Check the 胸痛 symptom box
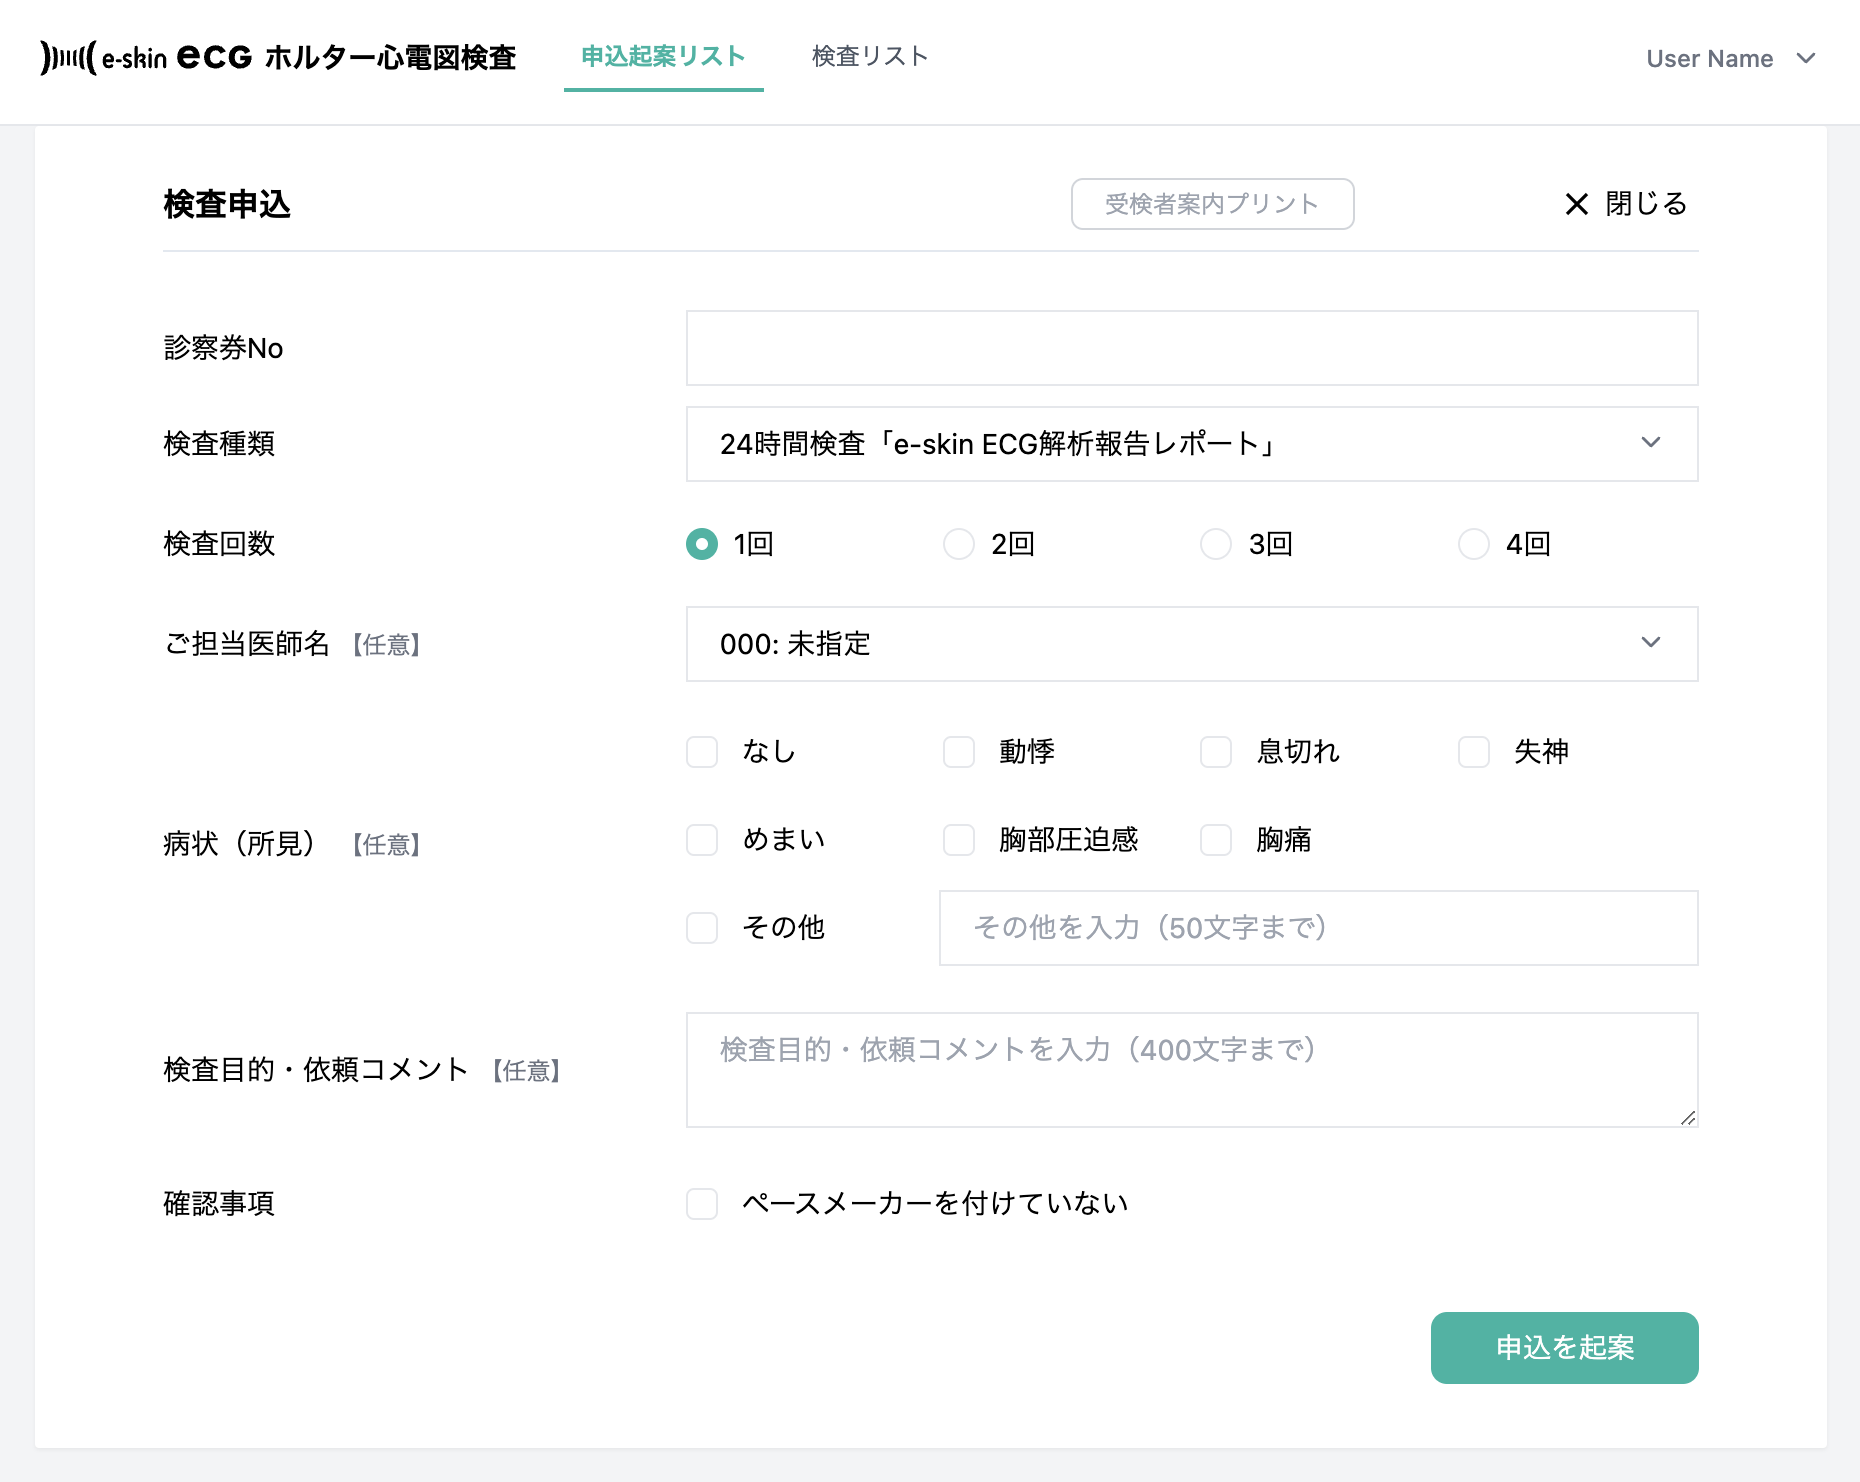Image resolution: width=1860 pixels, height=1482 pixels. (1216, 840)
